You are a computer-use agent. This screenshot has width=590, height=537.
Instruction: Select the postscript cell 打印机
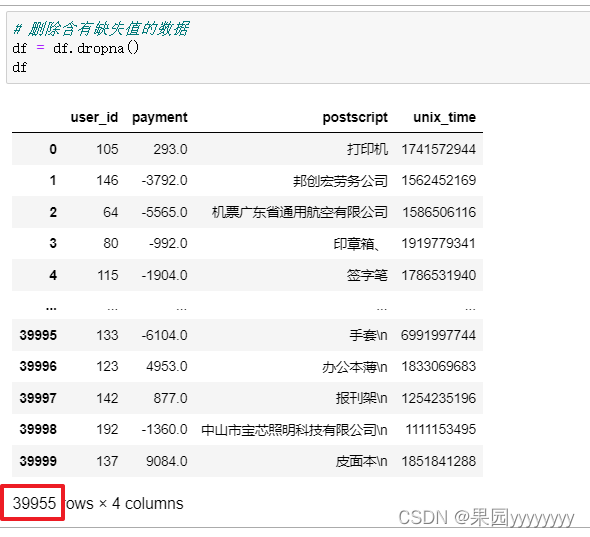(x=367, y=149)
